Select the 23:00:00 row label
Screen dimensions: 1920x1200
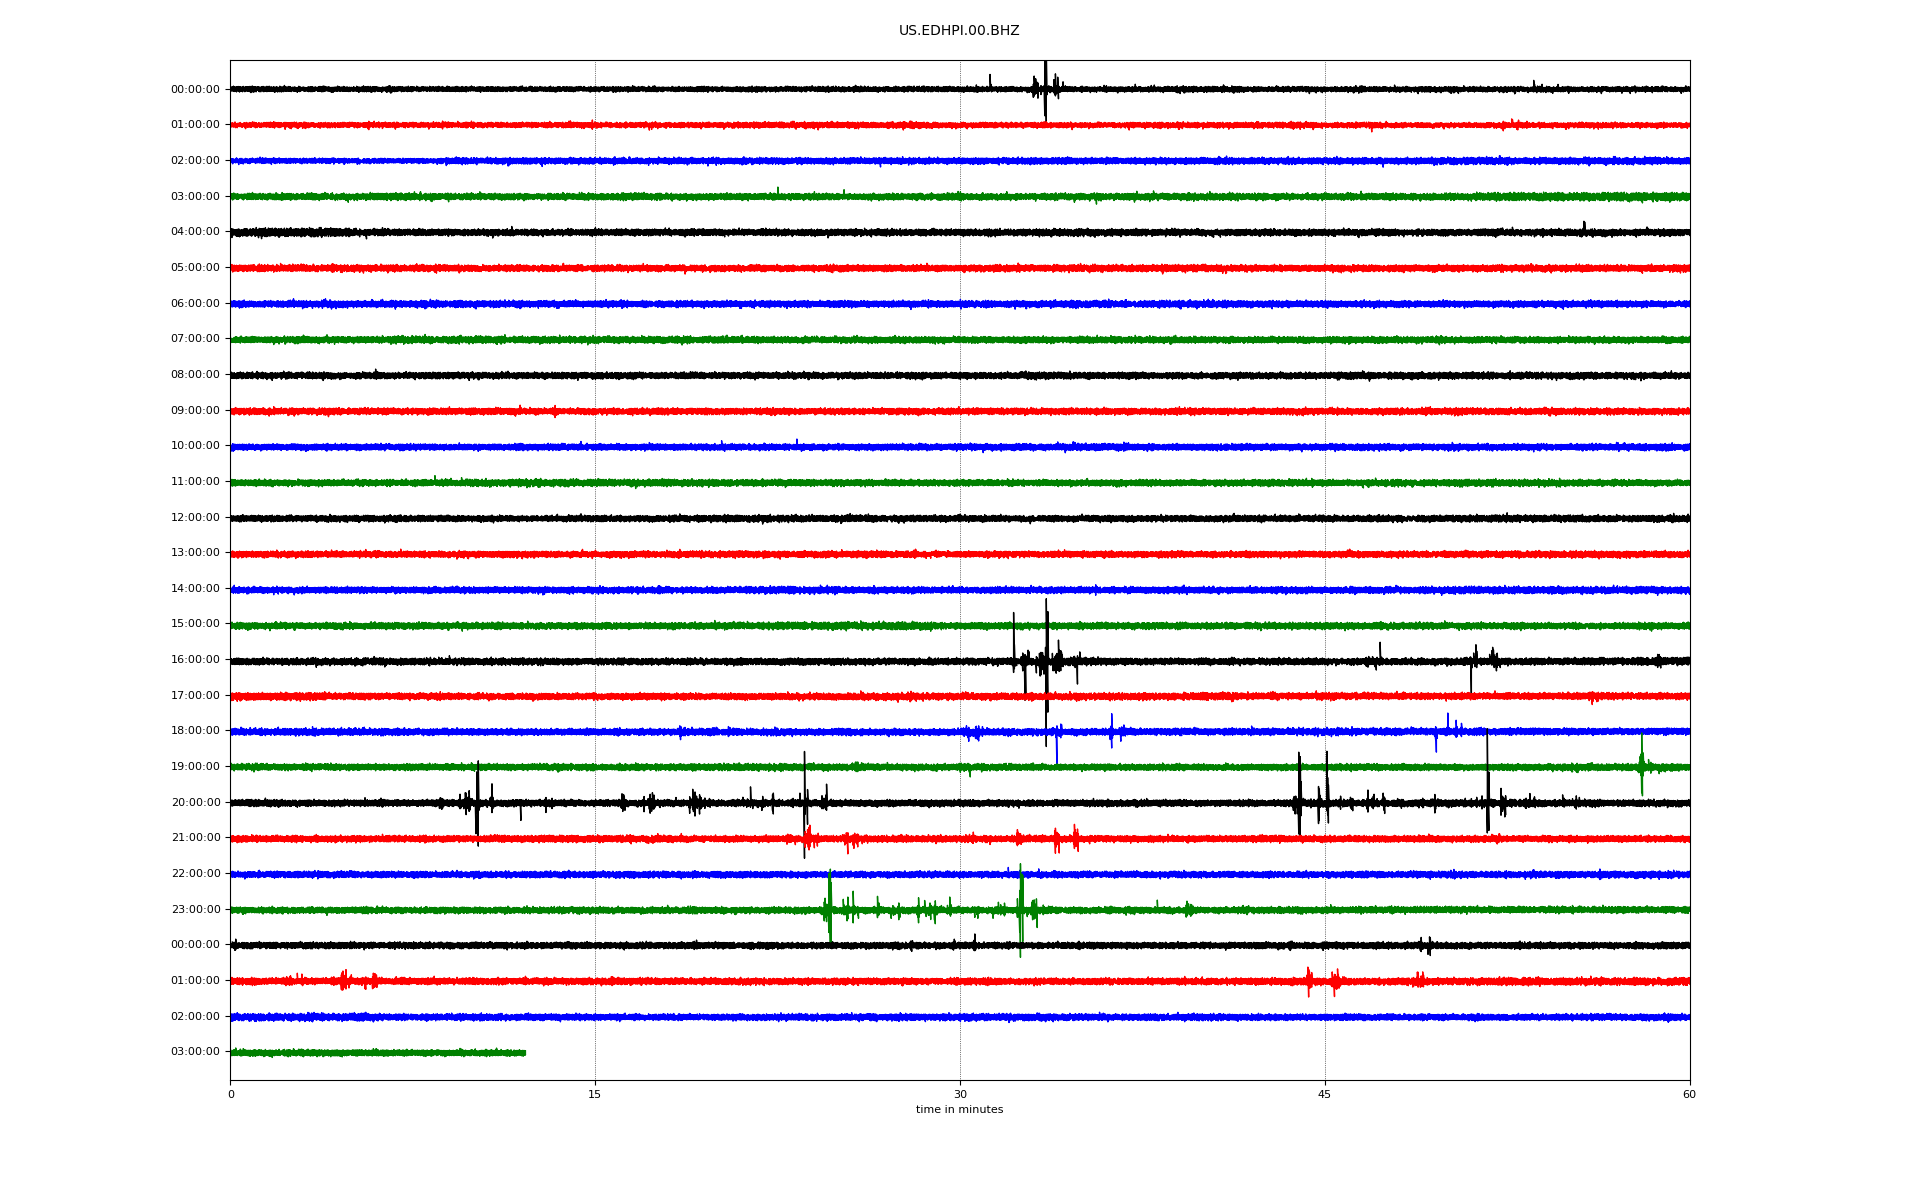click(195, 910)
